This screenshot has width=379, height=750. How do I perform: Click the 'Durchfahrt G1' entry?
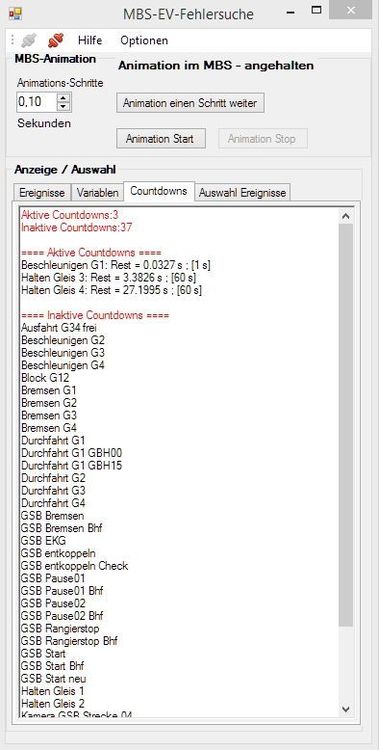point(53,440)
